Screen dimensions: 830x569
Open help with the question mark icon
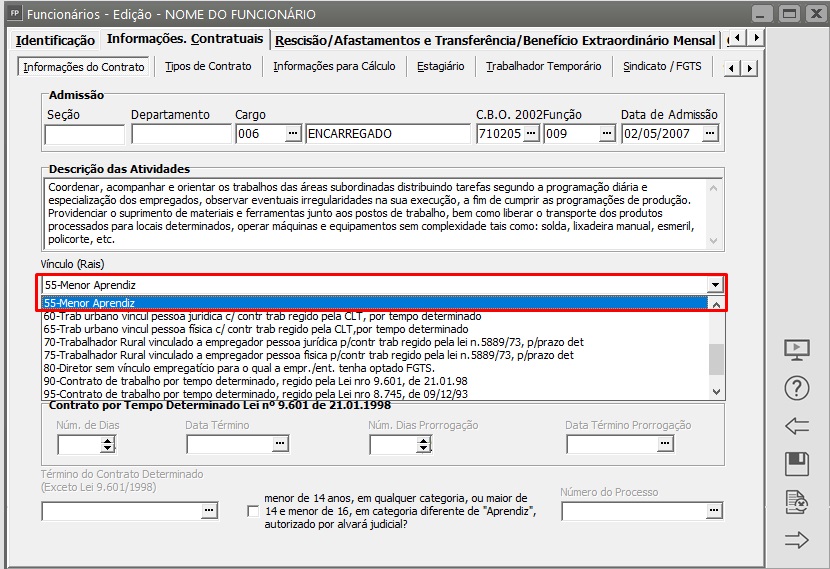(x=797, y=388)
